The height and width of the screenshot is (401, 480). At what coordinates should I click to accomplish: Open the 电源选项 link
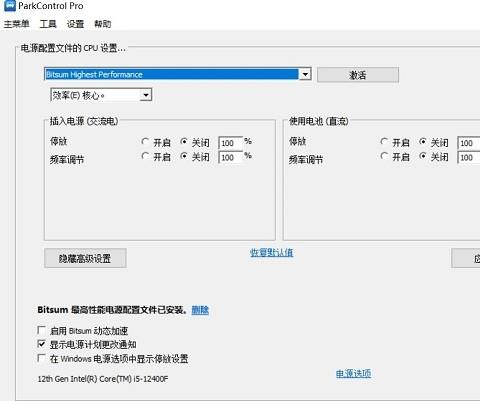[353, 374]
